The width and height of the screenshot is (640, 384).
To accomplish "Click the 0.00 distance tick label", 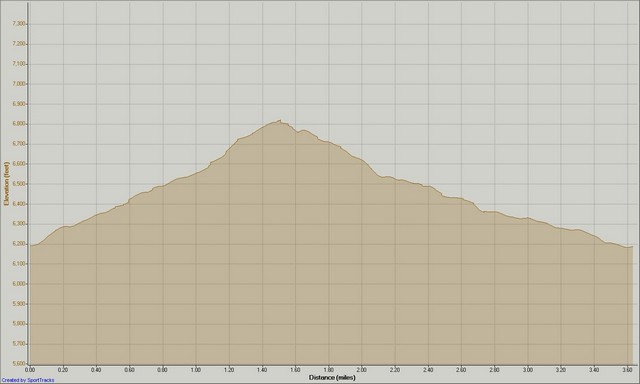I will pos(30,370).
